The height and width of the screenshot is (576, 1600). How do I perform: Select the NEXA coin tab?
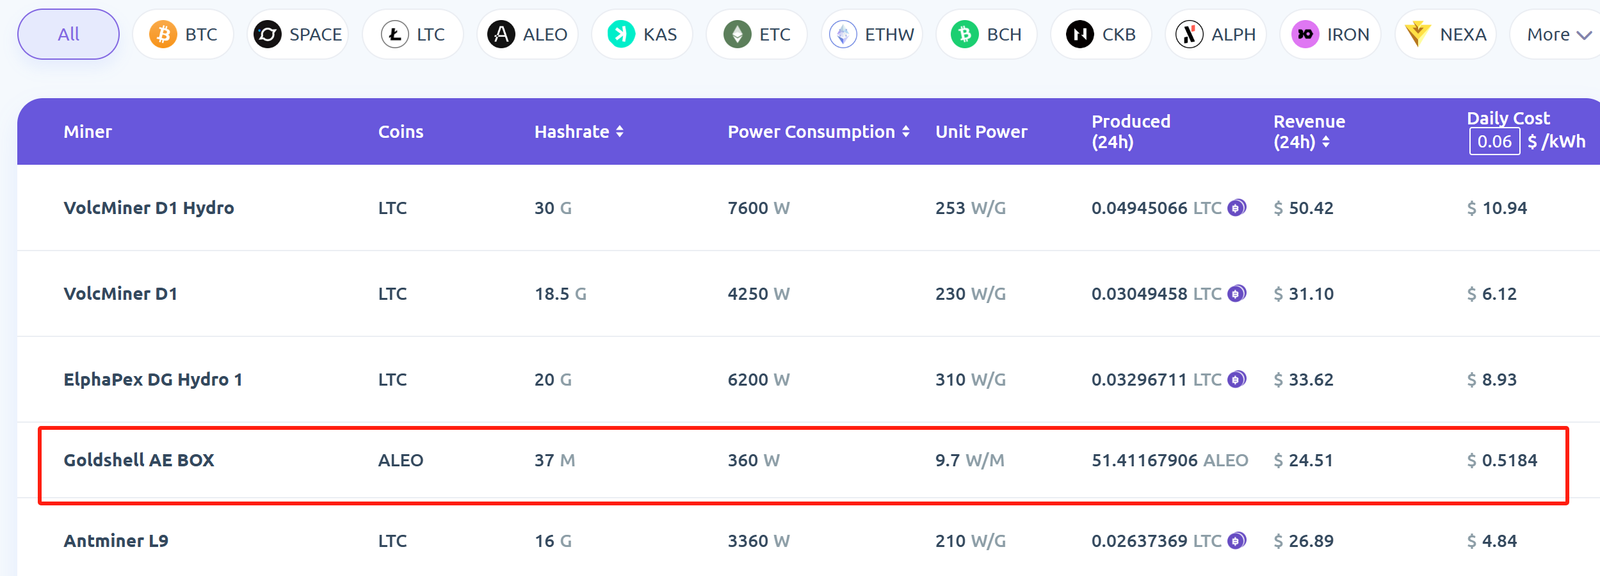[x=1445, y=35]
